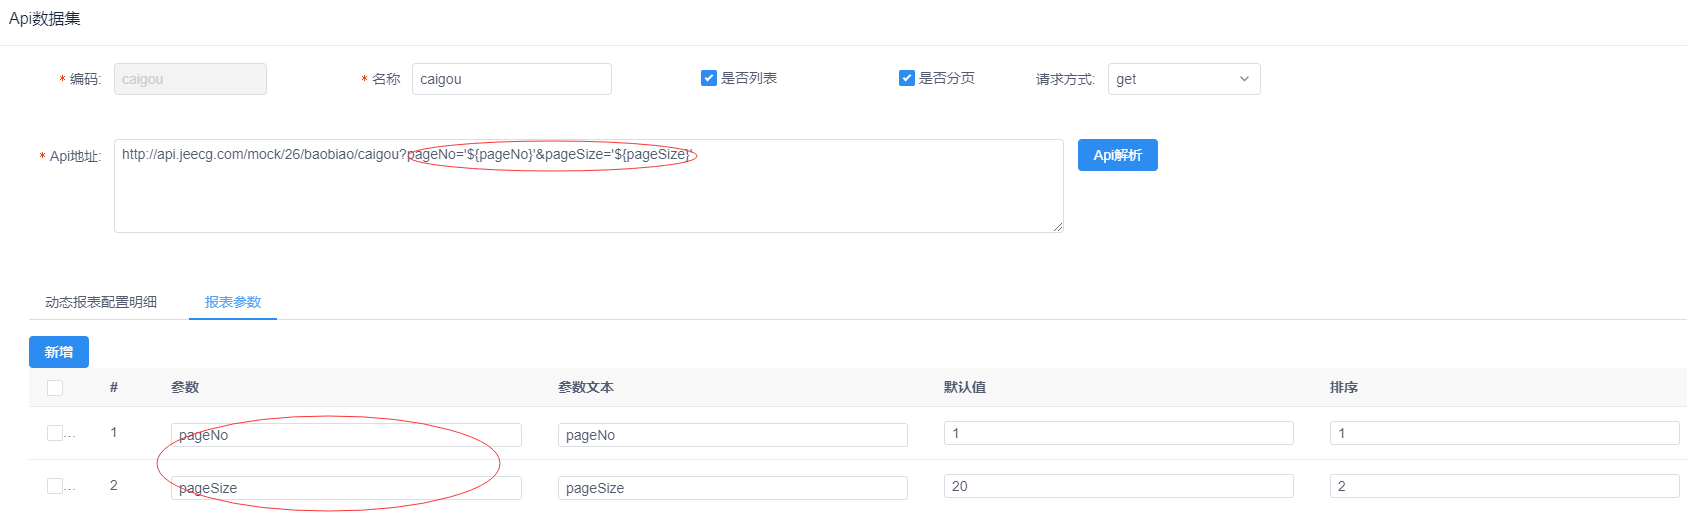Click the Api解析 button

click(1118, 155)
